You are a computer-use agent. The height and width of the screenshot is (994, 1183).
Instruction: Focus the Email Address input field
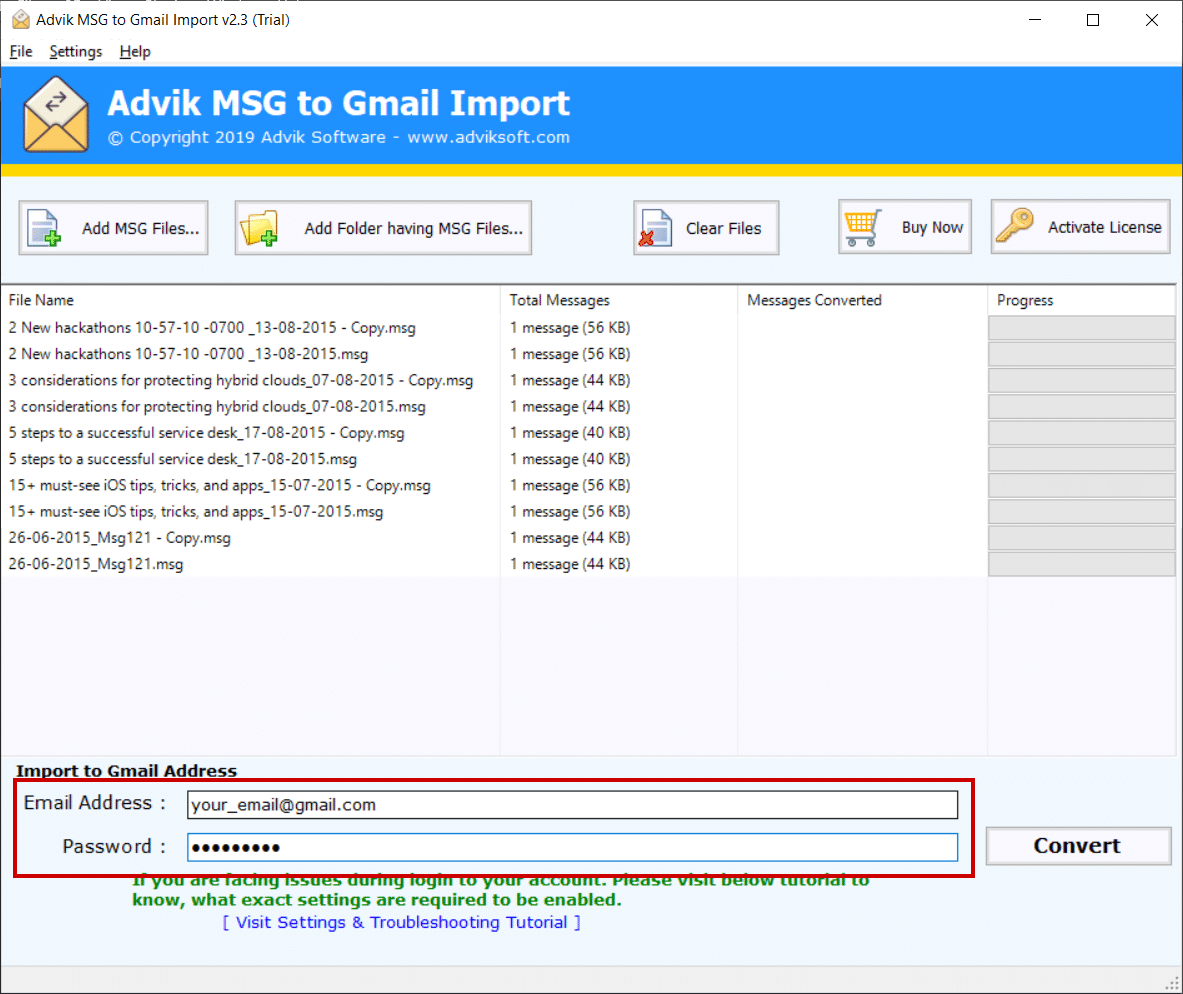[573, 805]
